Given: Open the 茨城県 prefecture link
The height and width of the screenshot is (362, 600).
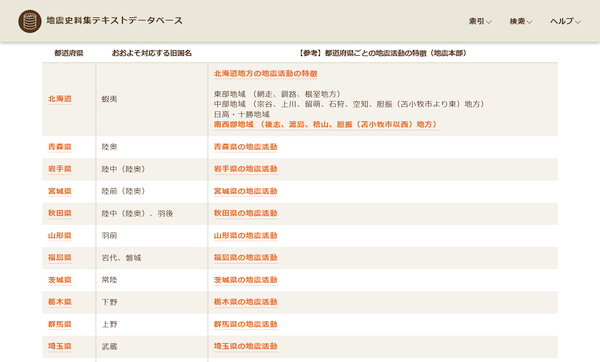Looking at the screenshot, I should (60, 280).
